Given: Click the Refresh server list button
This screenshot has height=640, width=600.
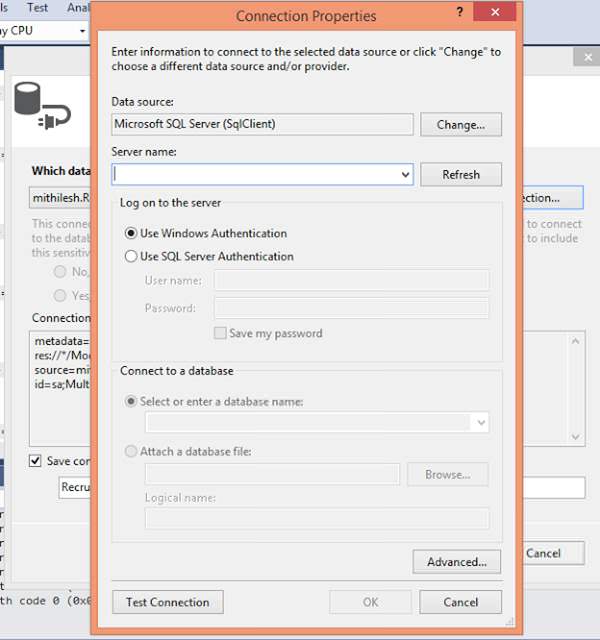Looking at the screenshot, I should (461, 175).
